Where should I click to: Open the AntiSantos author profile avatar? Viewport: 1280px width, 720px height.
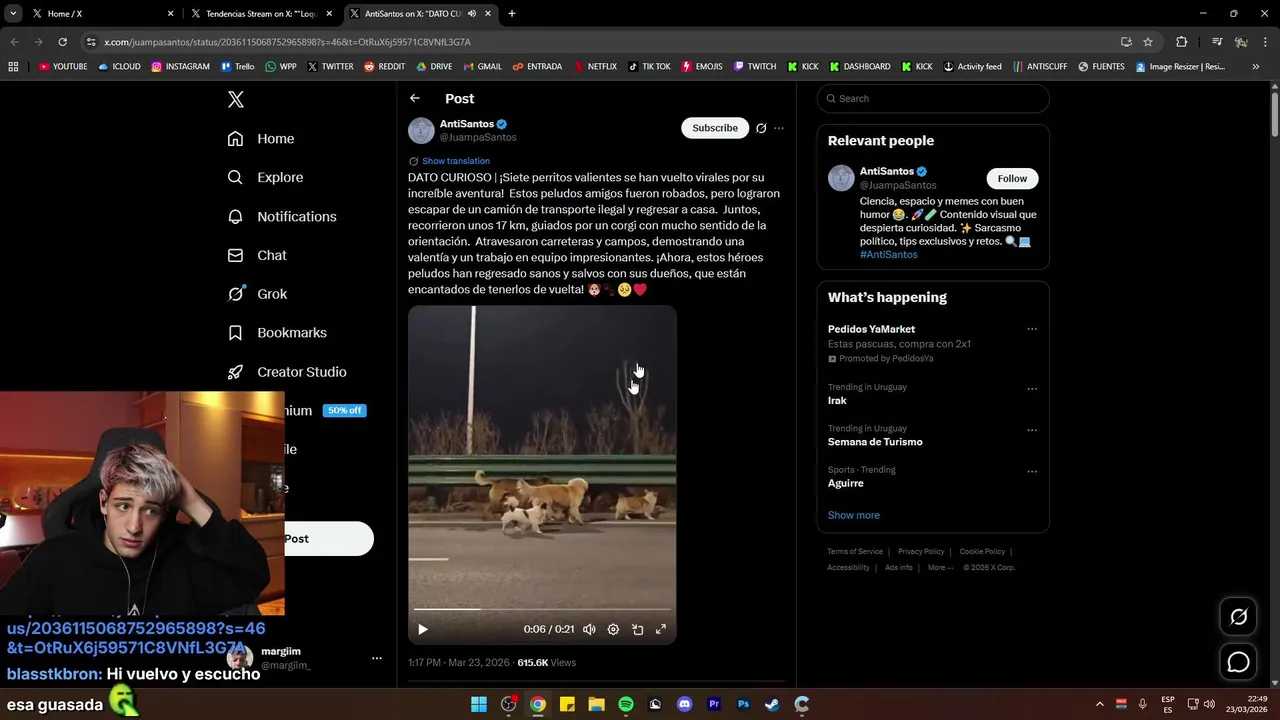(x=421, y=130)
